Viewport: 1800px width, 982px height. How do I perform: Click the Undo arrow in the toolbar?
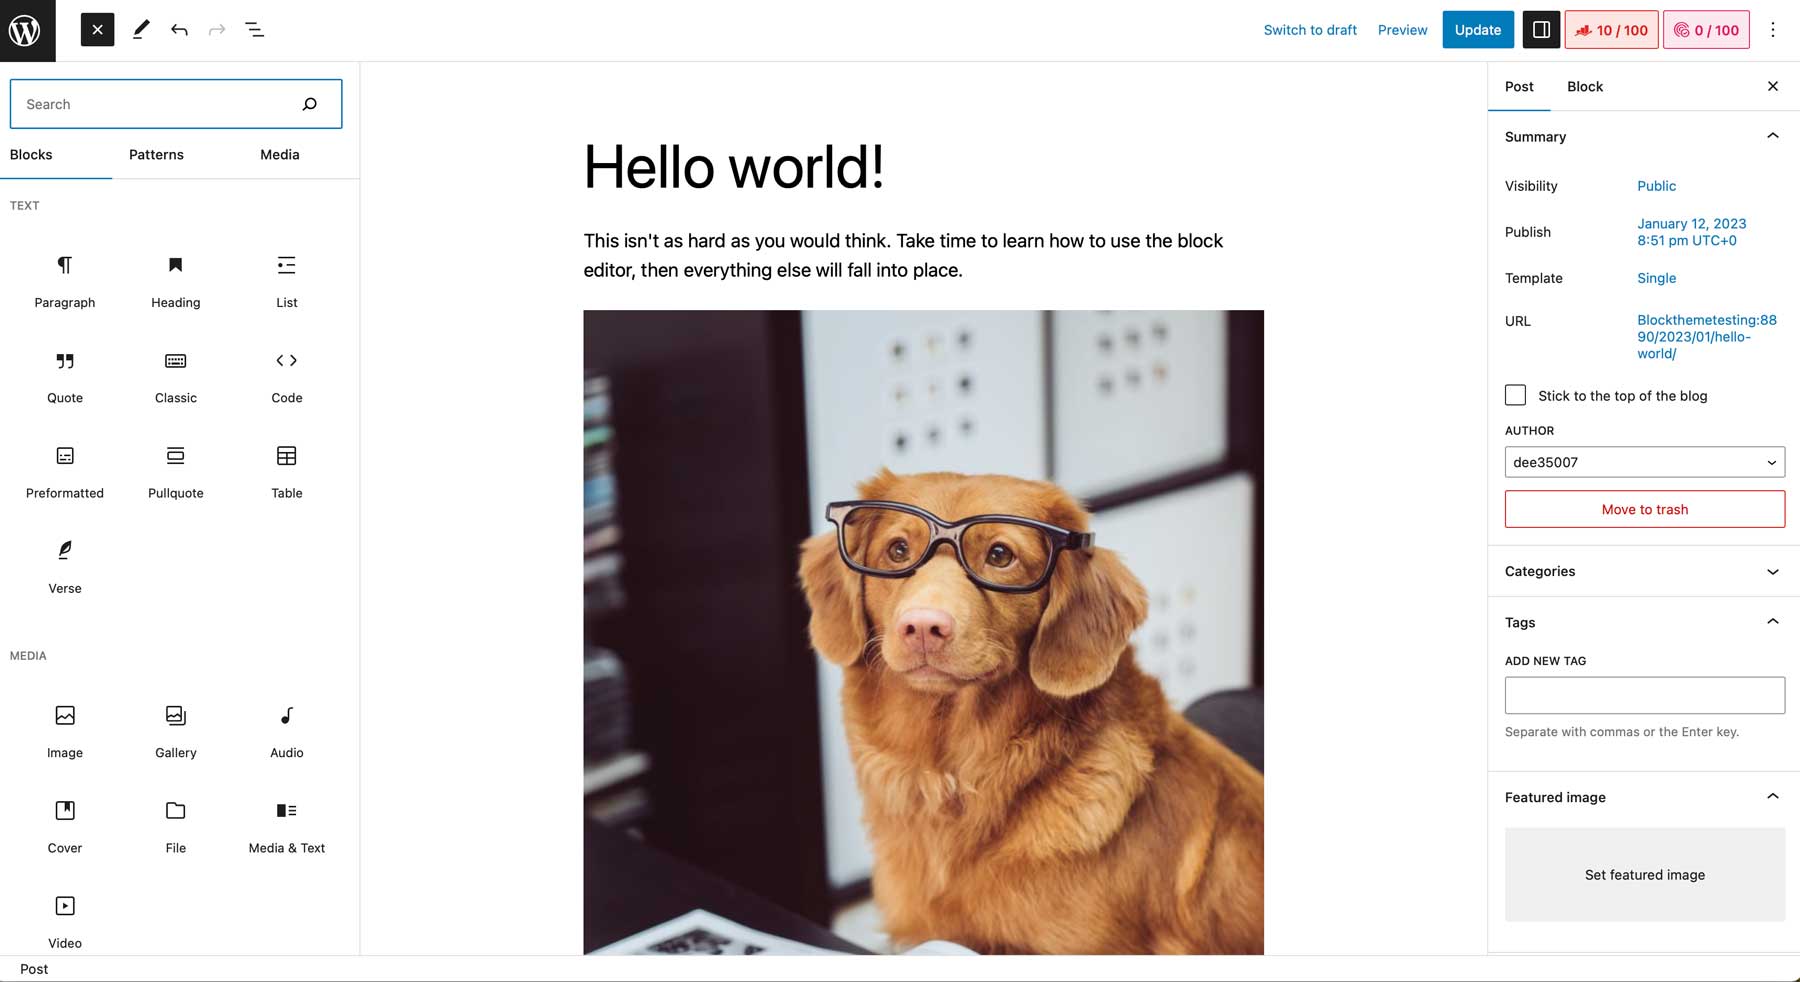click(x=179, y=30)
